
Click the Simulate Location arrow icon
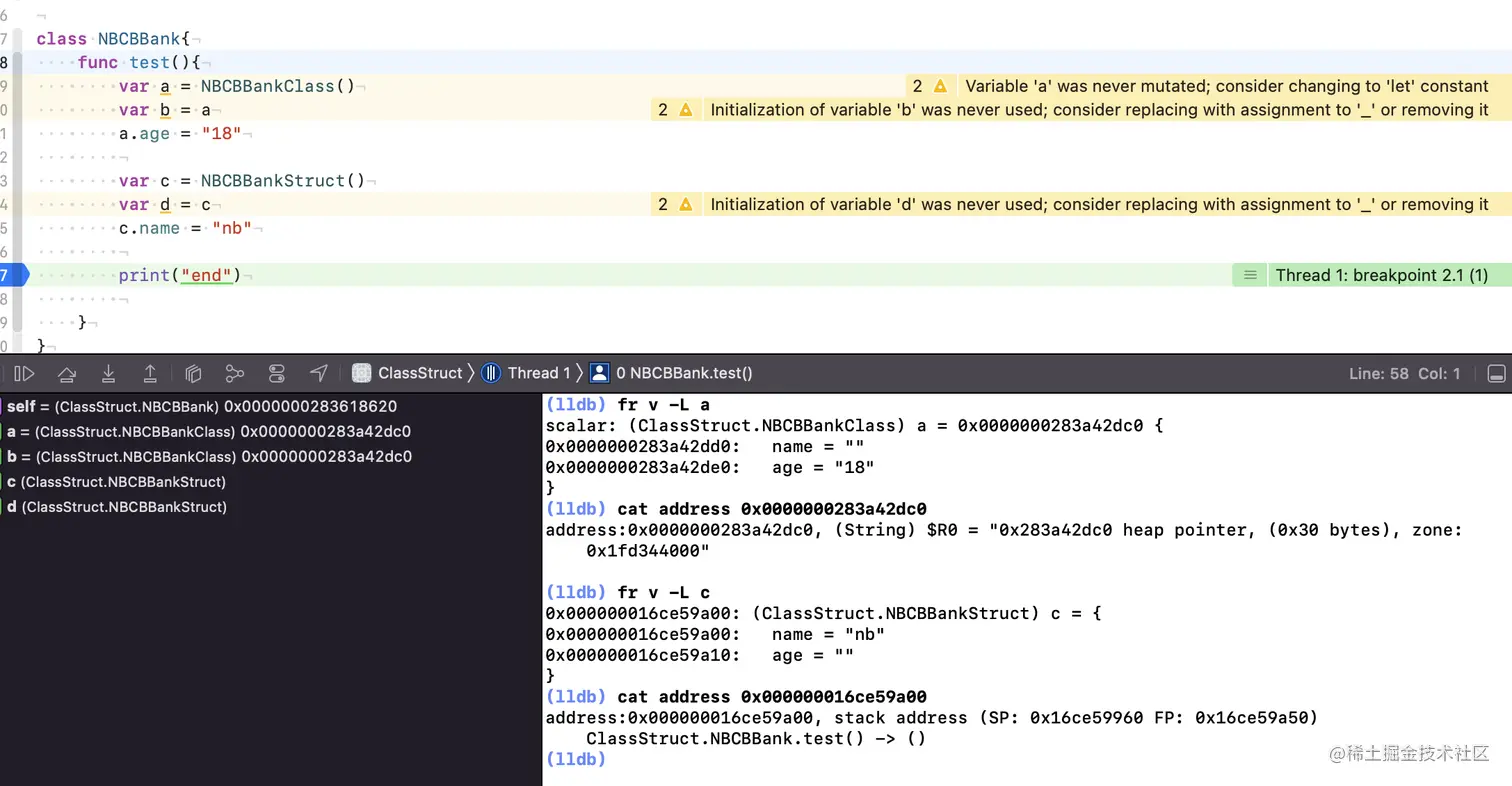click(319, 373)
